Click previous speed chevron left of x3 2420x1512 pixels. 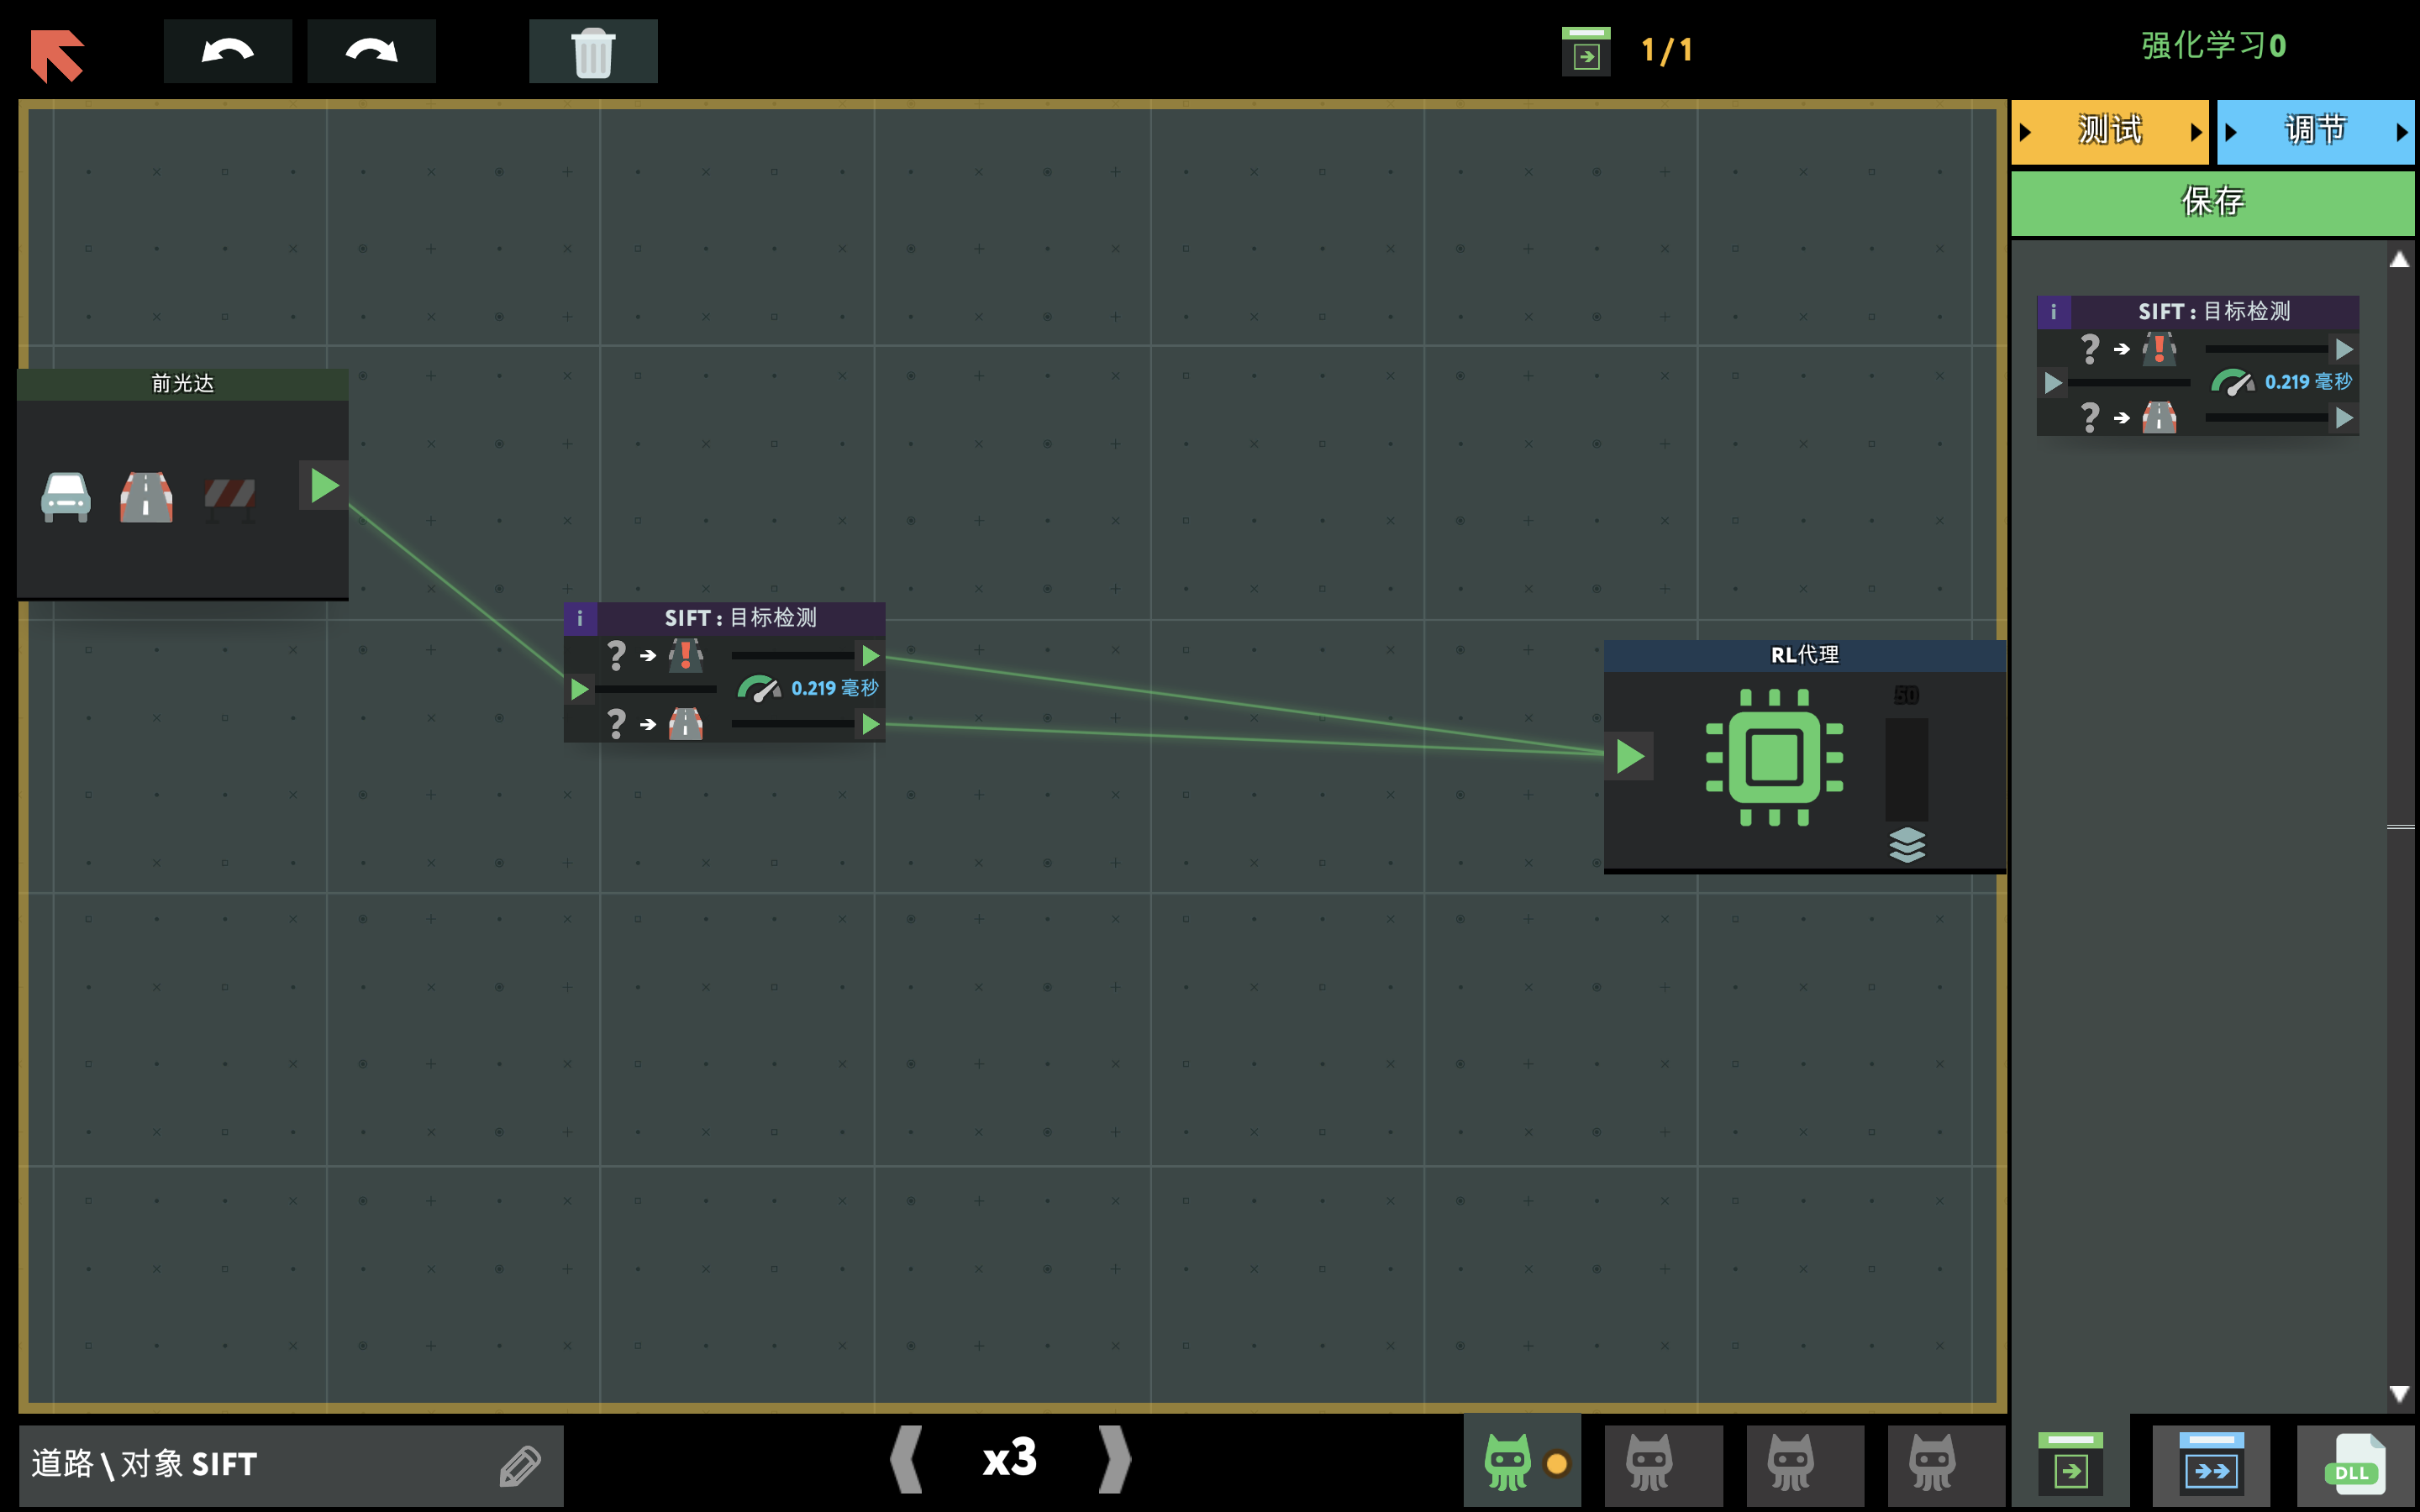(x=906, y=1459)
